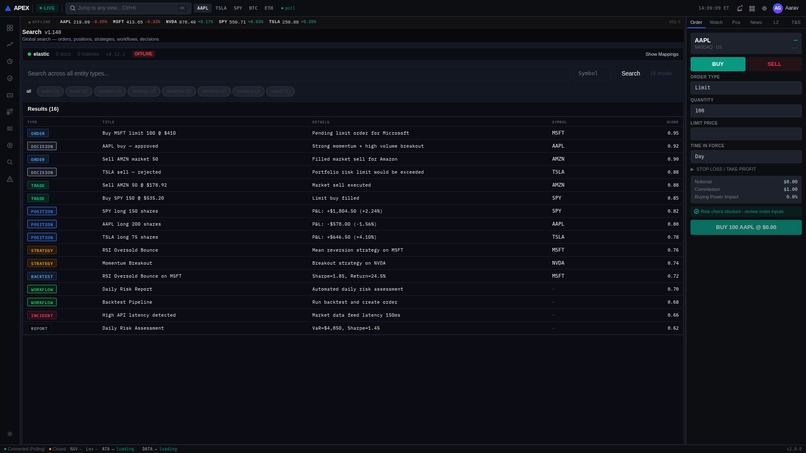Screen dimensions: 806x453
Task: Open the layout grid icon in top bar
Action: coord(752,8)
